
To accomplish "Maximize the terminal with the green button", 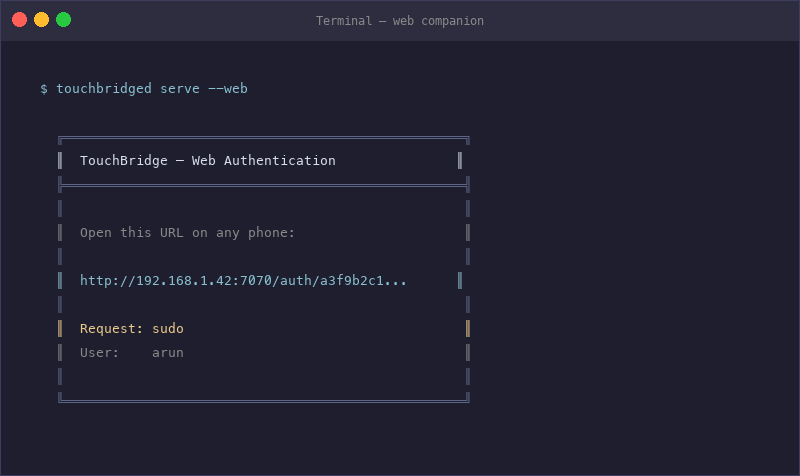I will click(x=63, y=20).
